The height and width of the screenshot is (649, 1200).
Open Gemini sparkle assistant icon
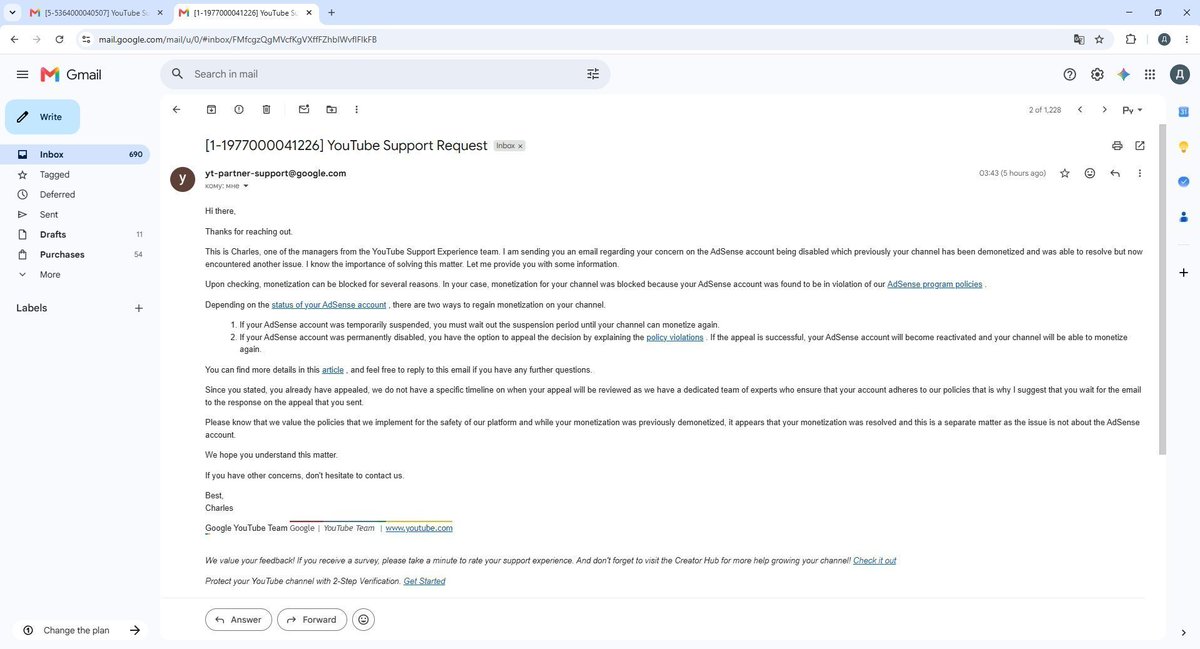tap(1124, 74)
